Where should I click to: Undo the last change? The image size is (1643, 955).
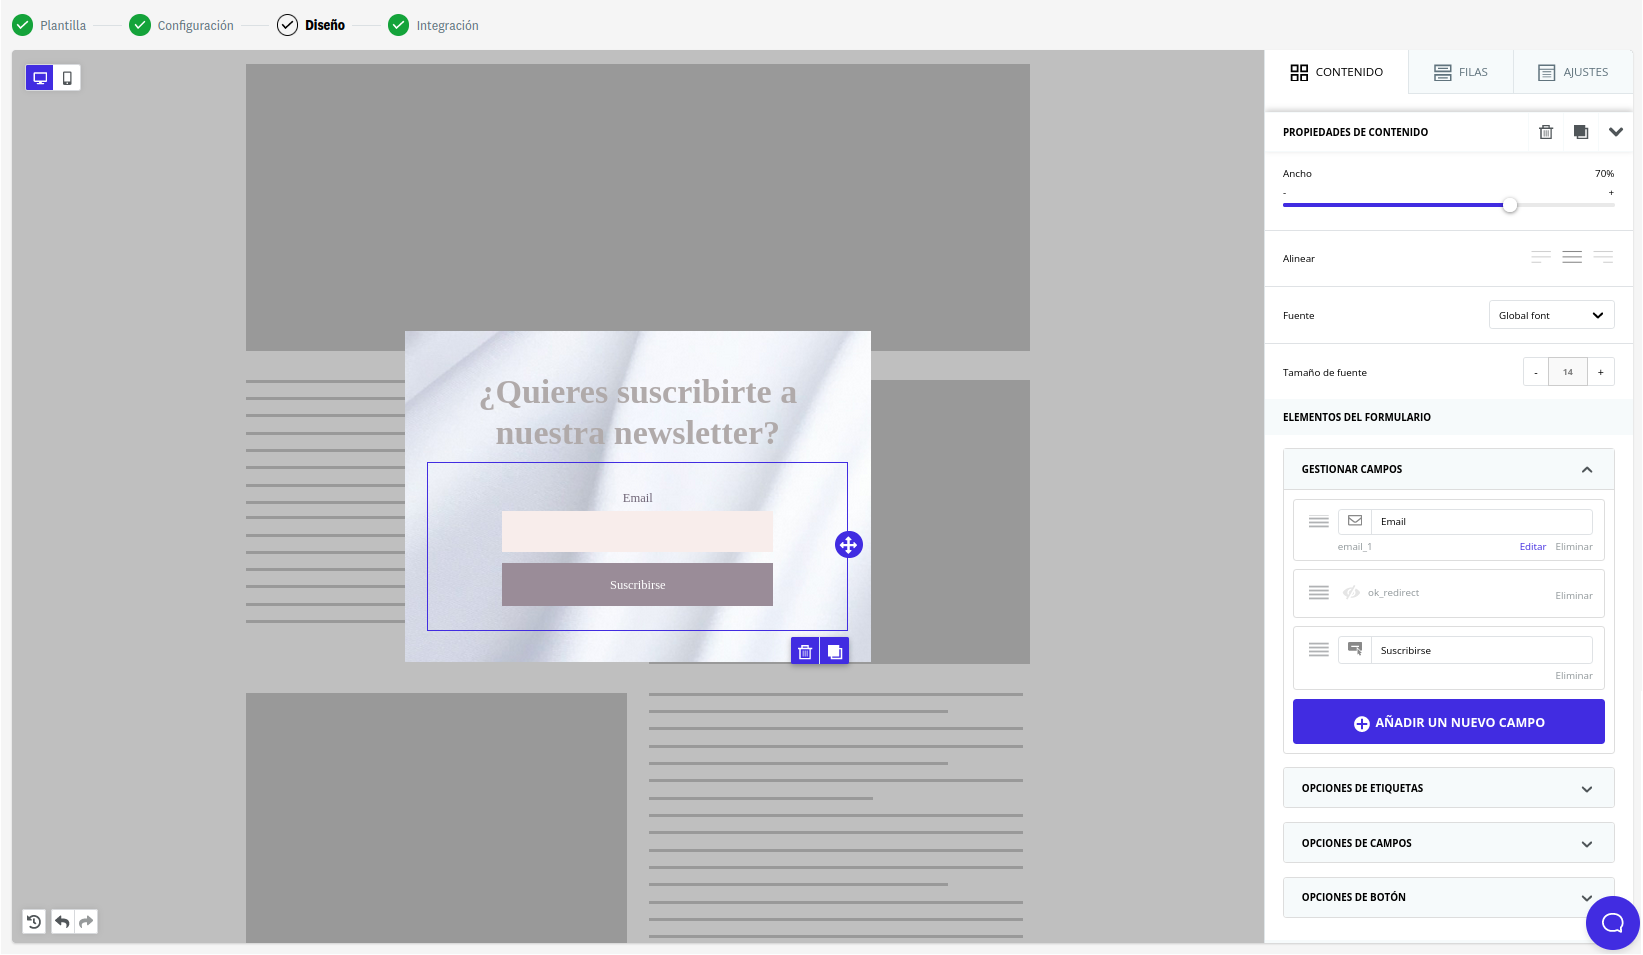[x=62, y=921]
